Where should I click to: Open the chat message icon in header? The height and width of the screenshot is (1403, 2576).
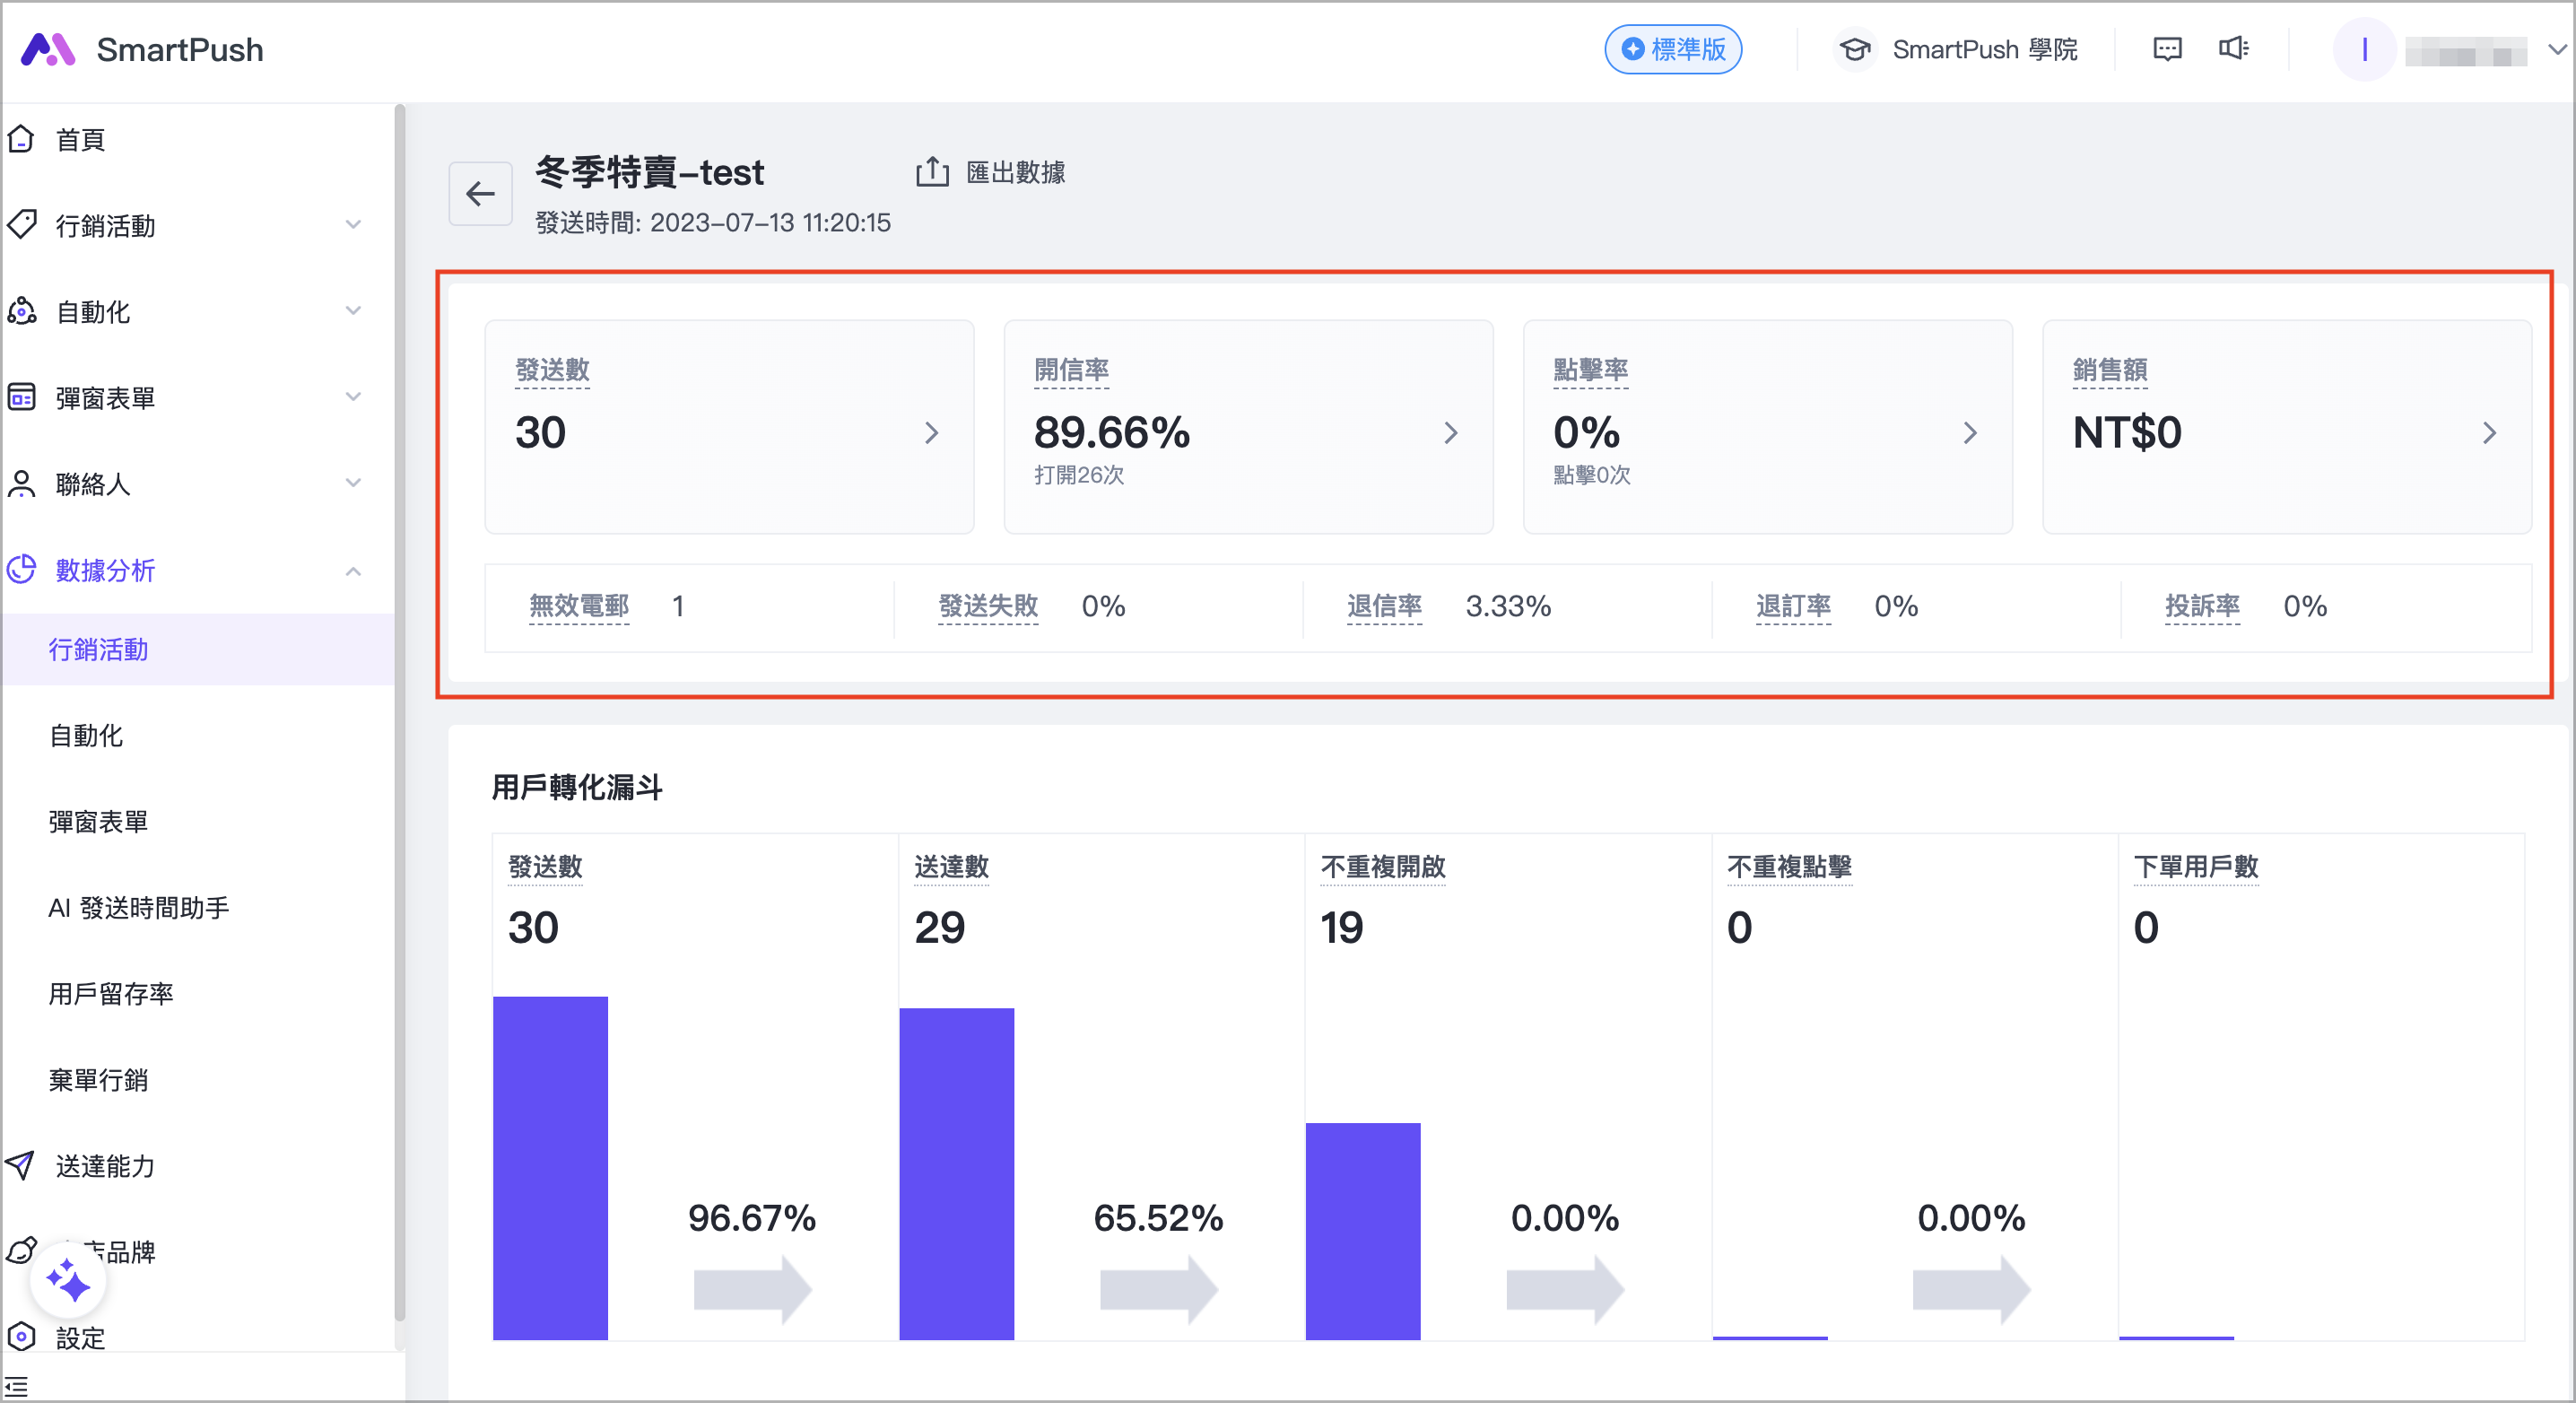[2167, 49]
